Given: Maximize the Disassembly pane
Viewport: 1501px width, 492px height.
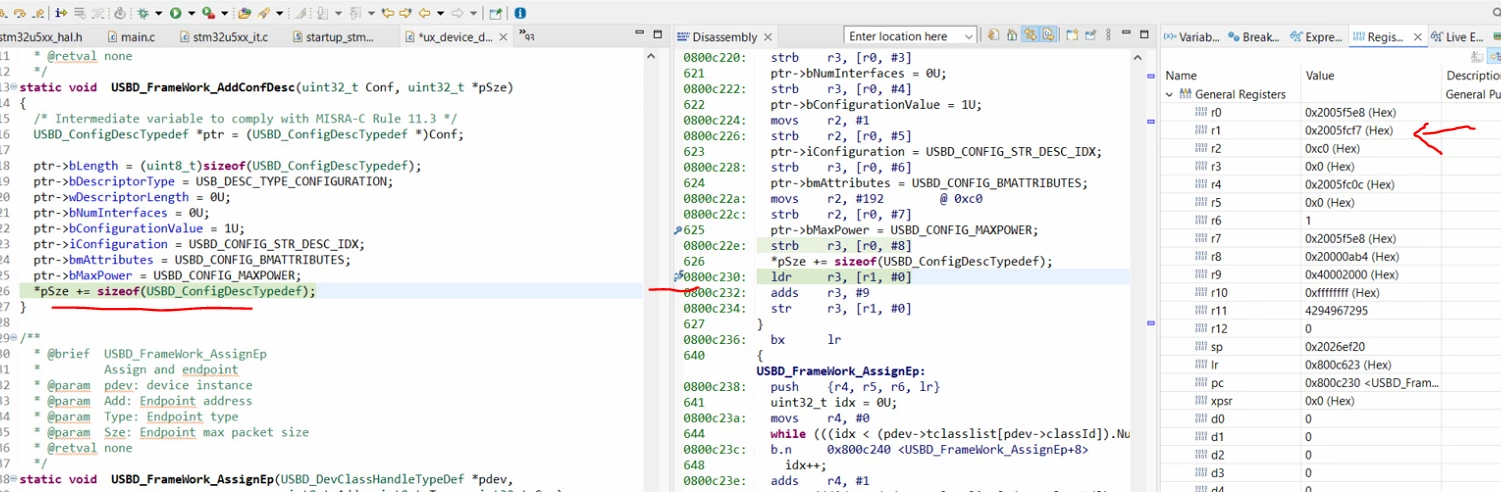Looking at the screenshot, I should pyautogui.click(x=1145, y=35).
